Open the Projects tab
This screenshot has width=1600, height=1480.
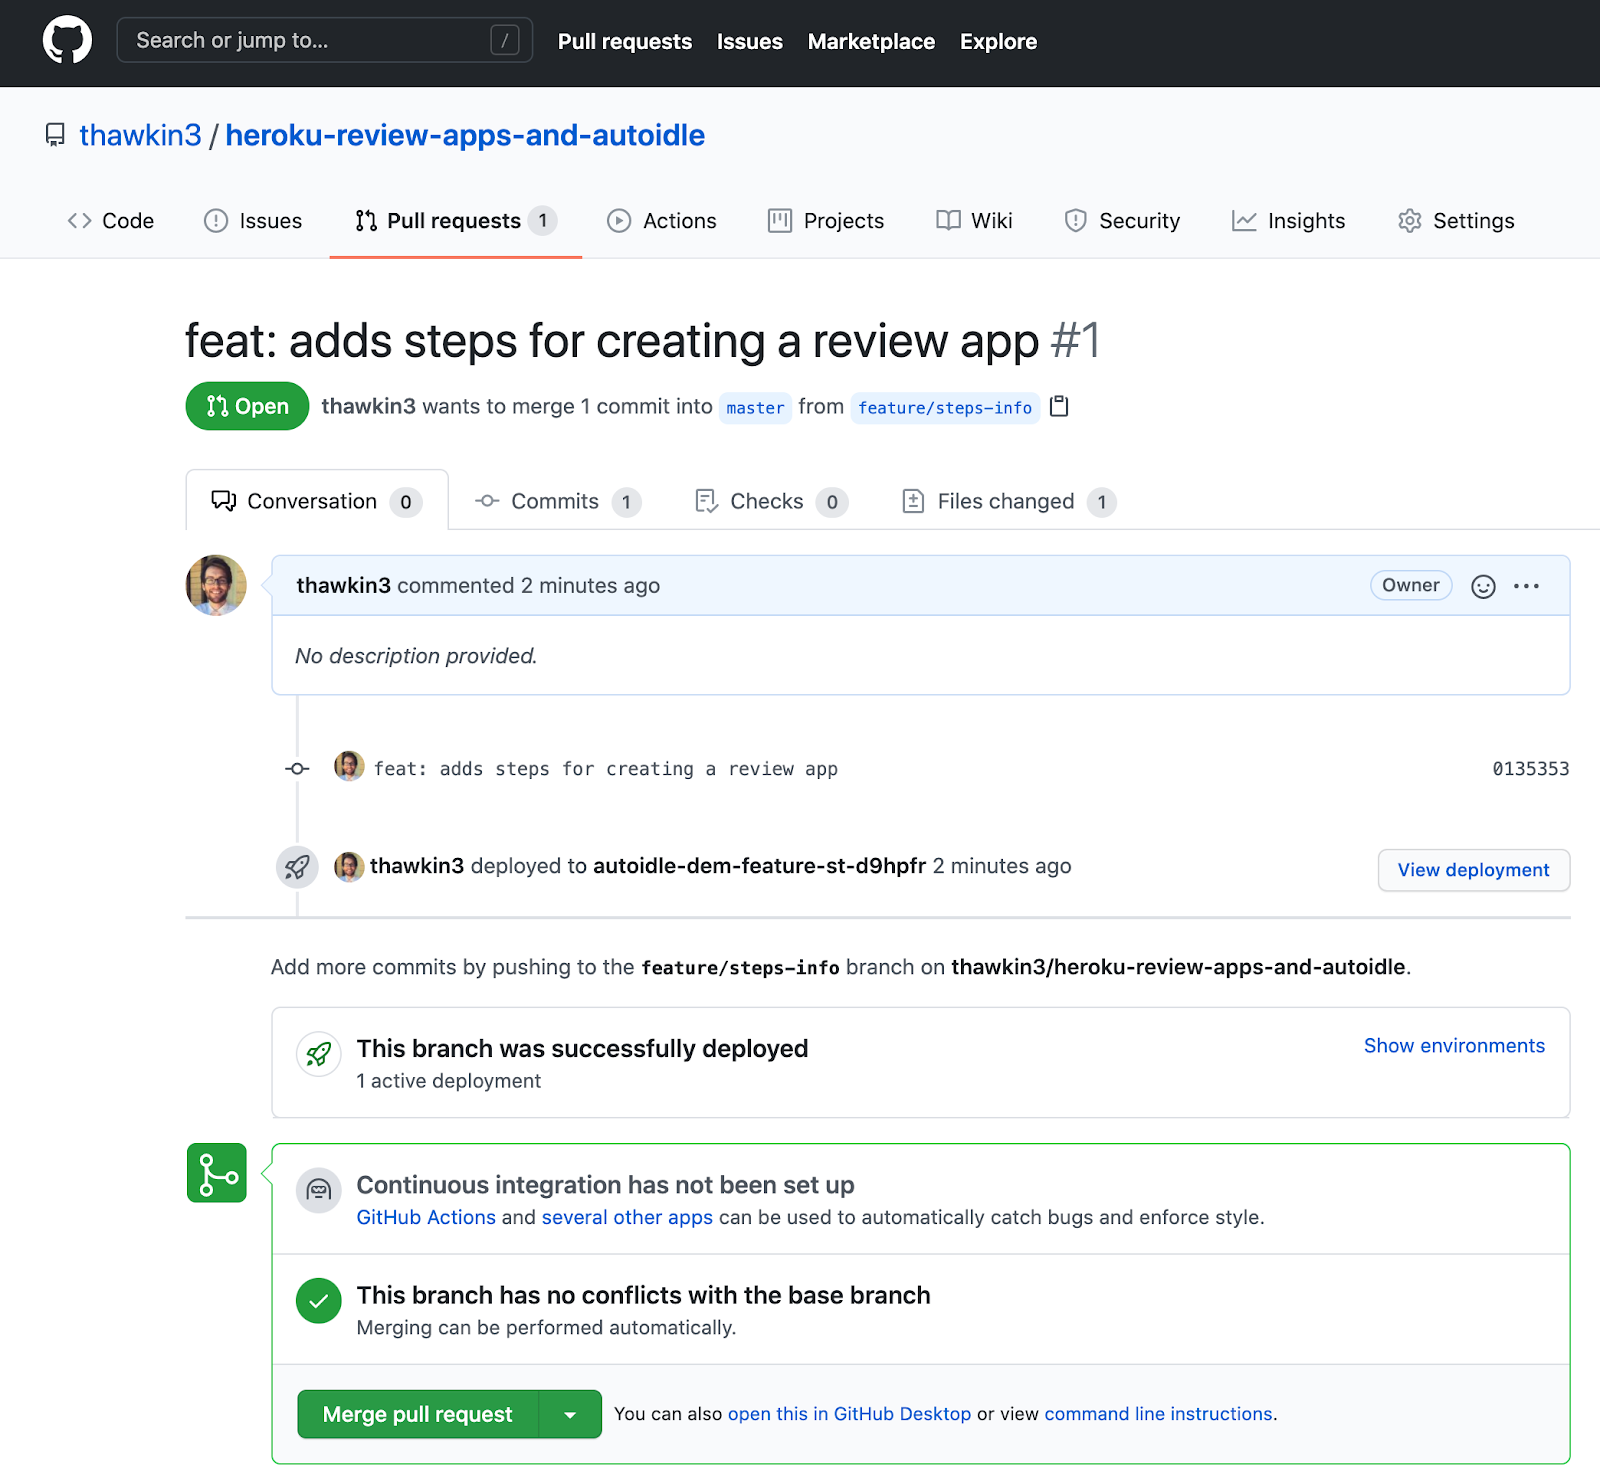(x=826, y=221)
